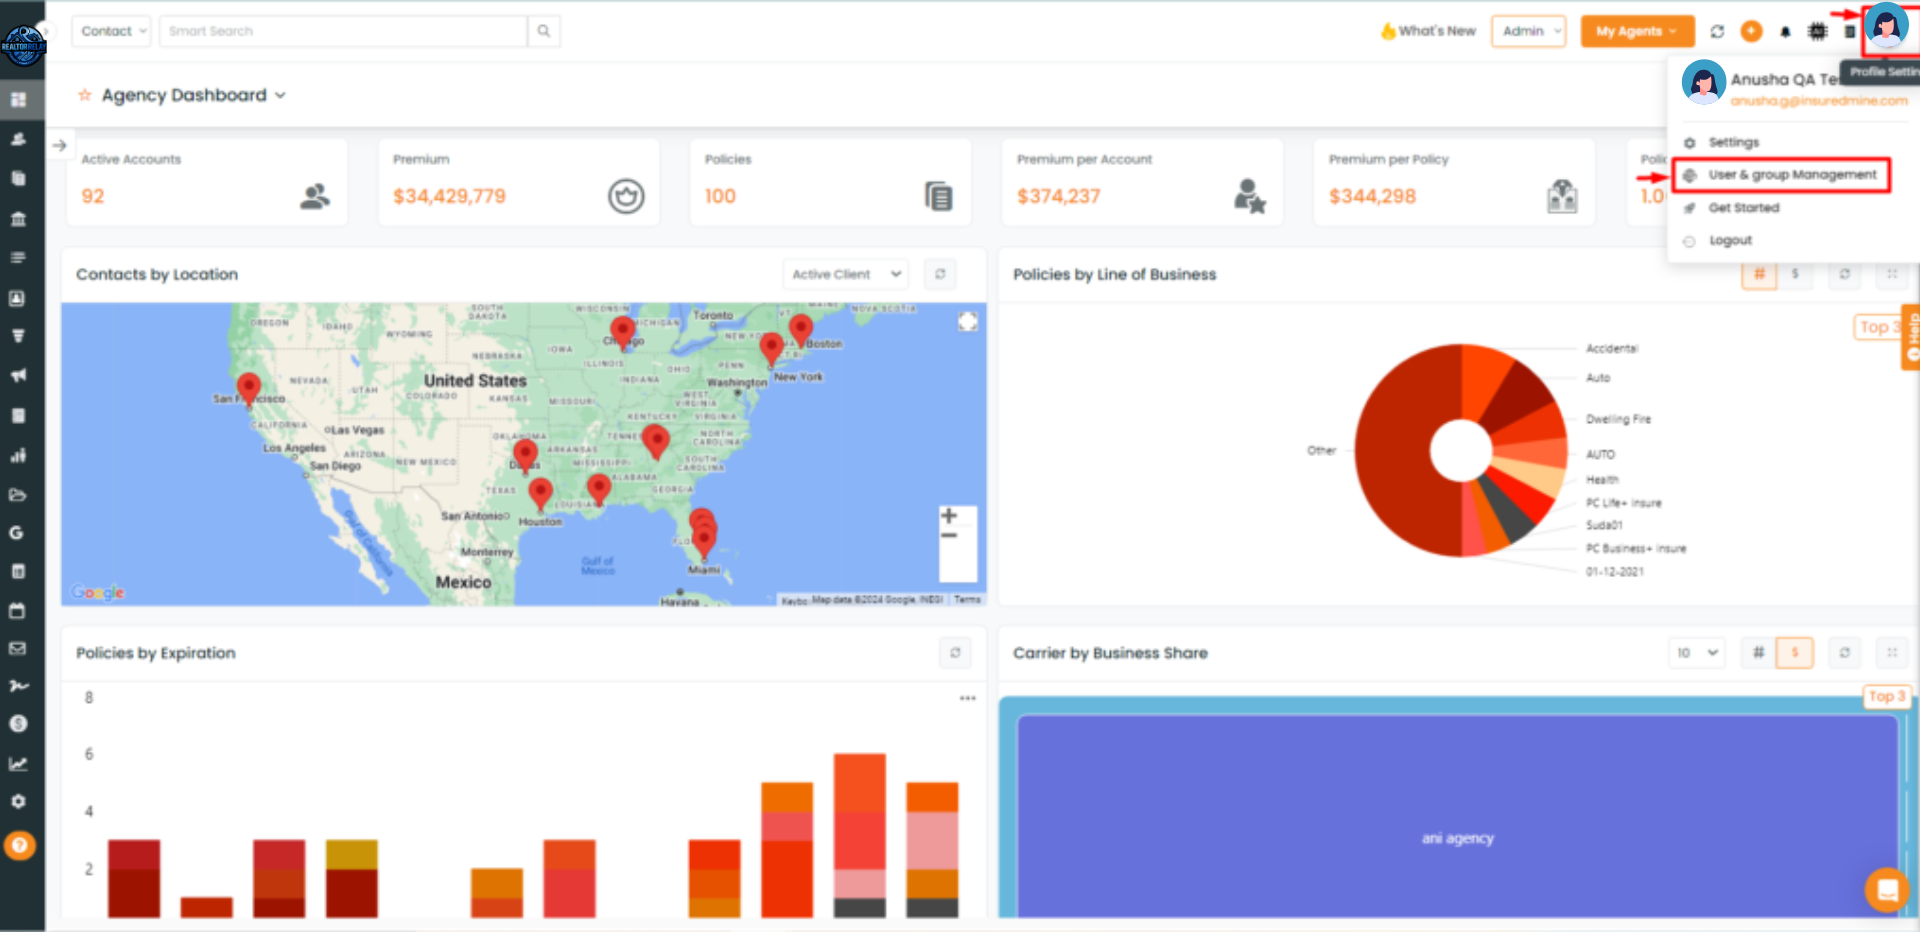Select the Contacts icon in the left sidebar

point(18,139)
